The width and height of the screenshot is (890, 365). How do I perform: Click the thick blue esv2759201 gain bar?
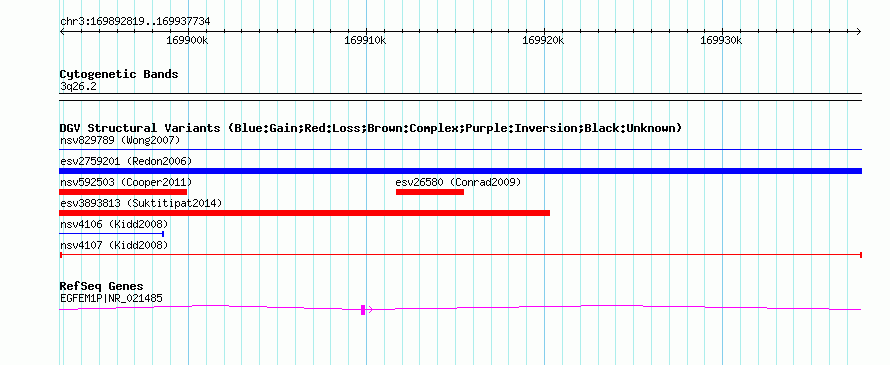(x=460, y=171)
